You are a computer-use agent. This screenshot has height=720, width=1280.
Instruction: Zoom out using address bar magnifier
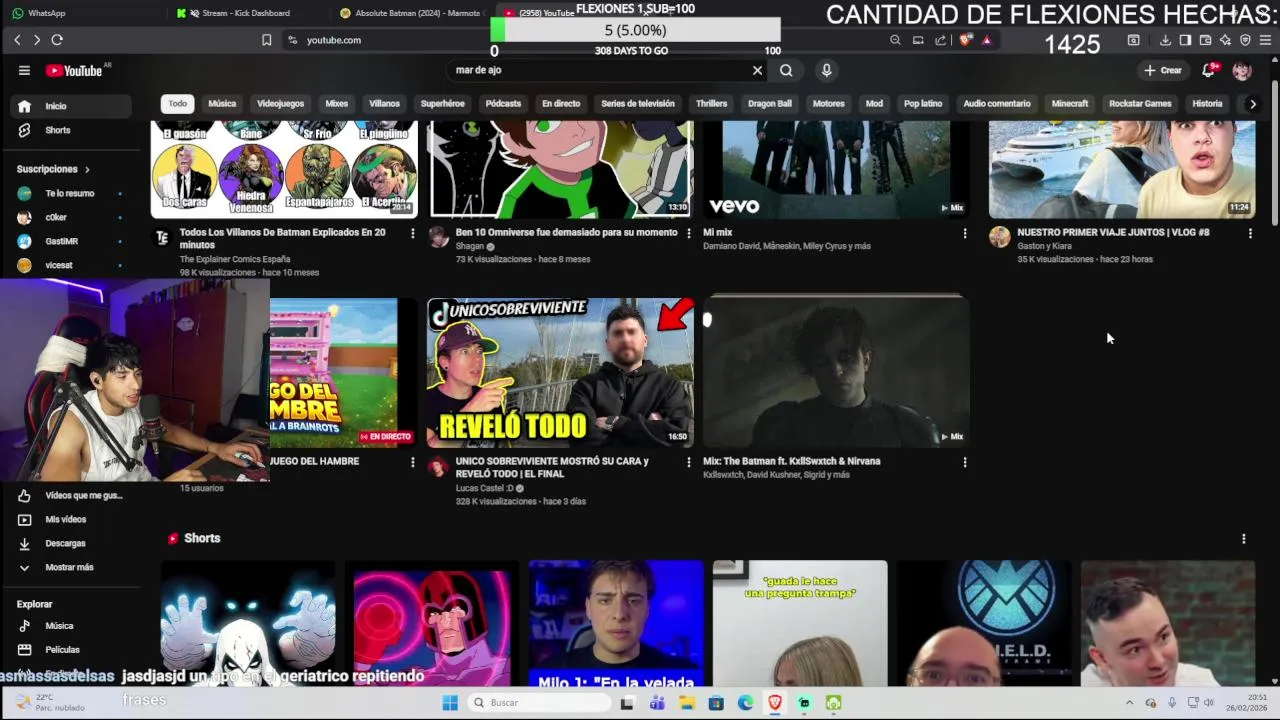(895, 40)
